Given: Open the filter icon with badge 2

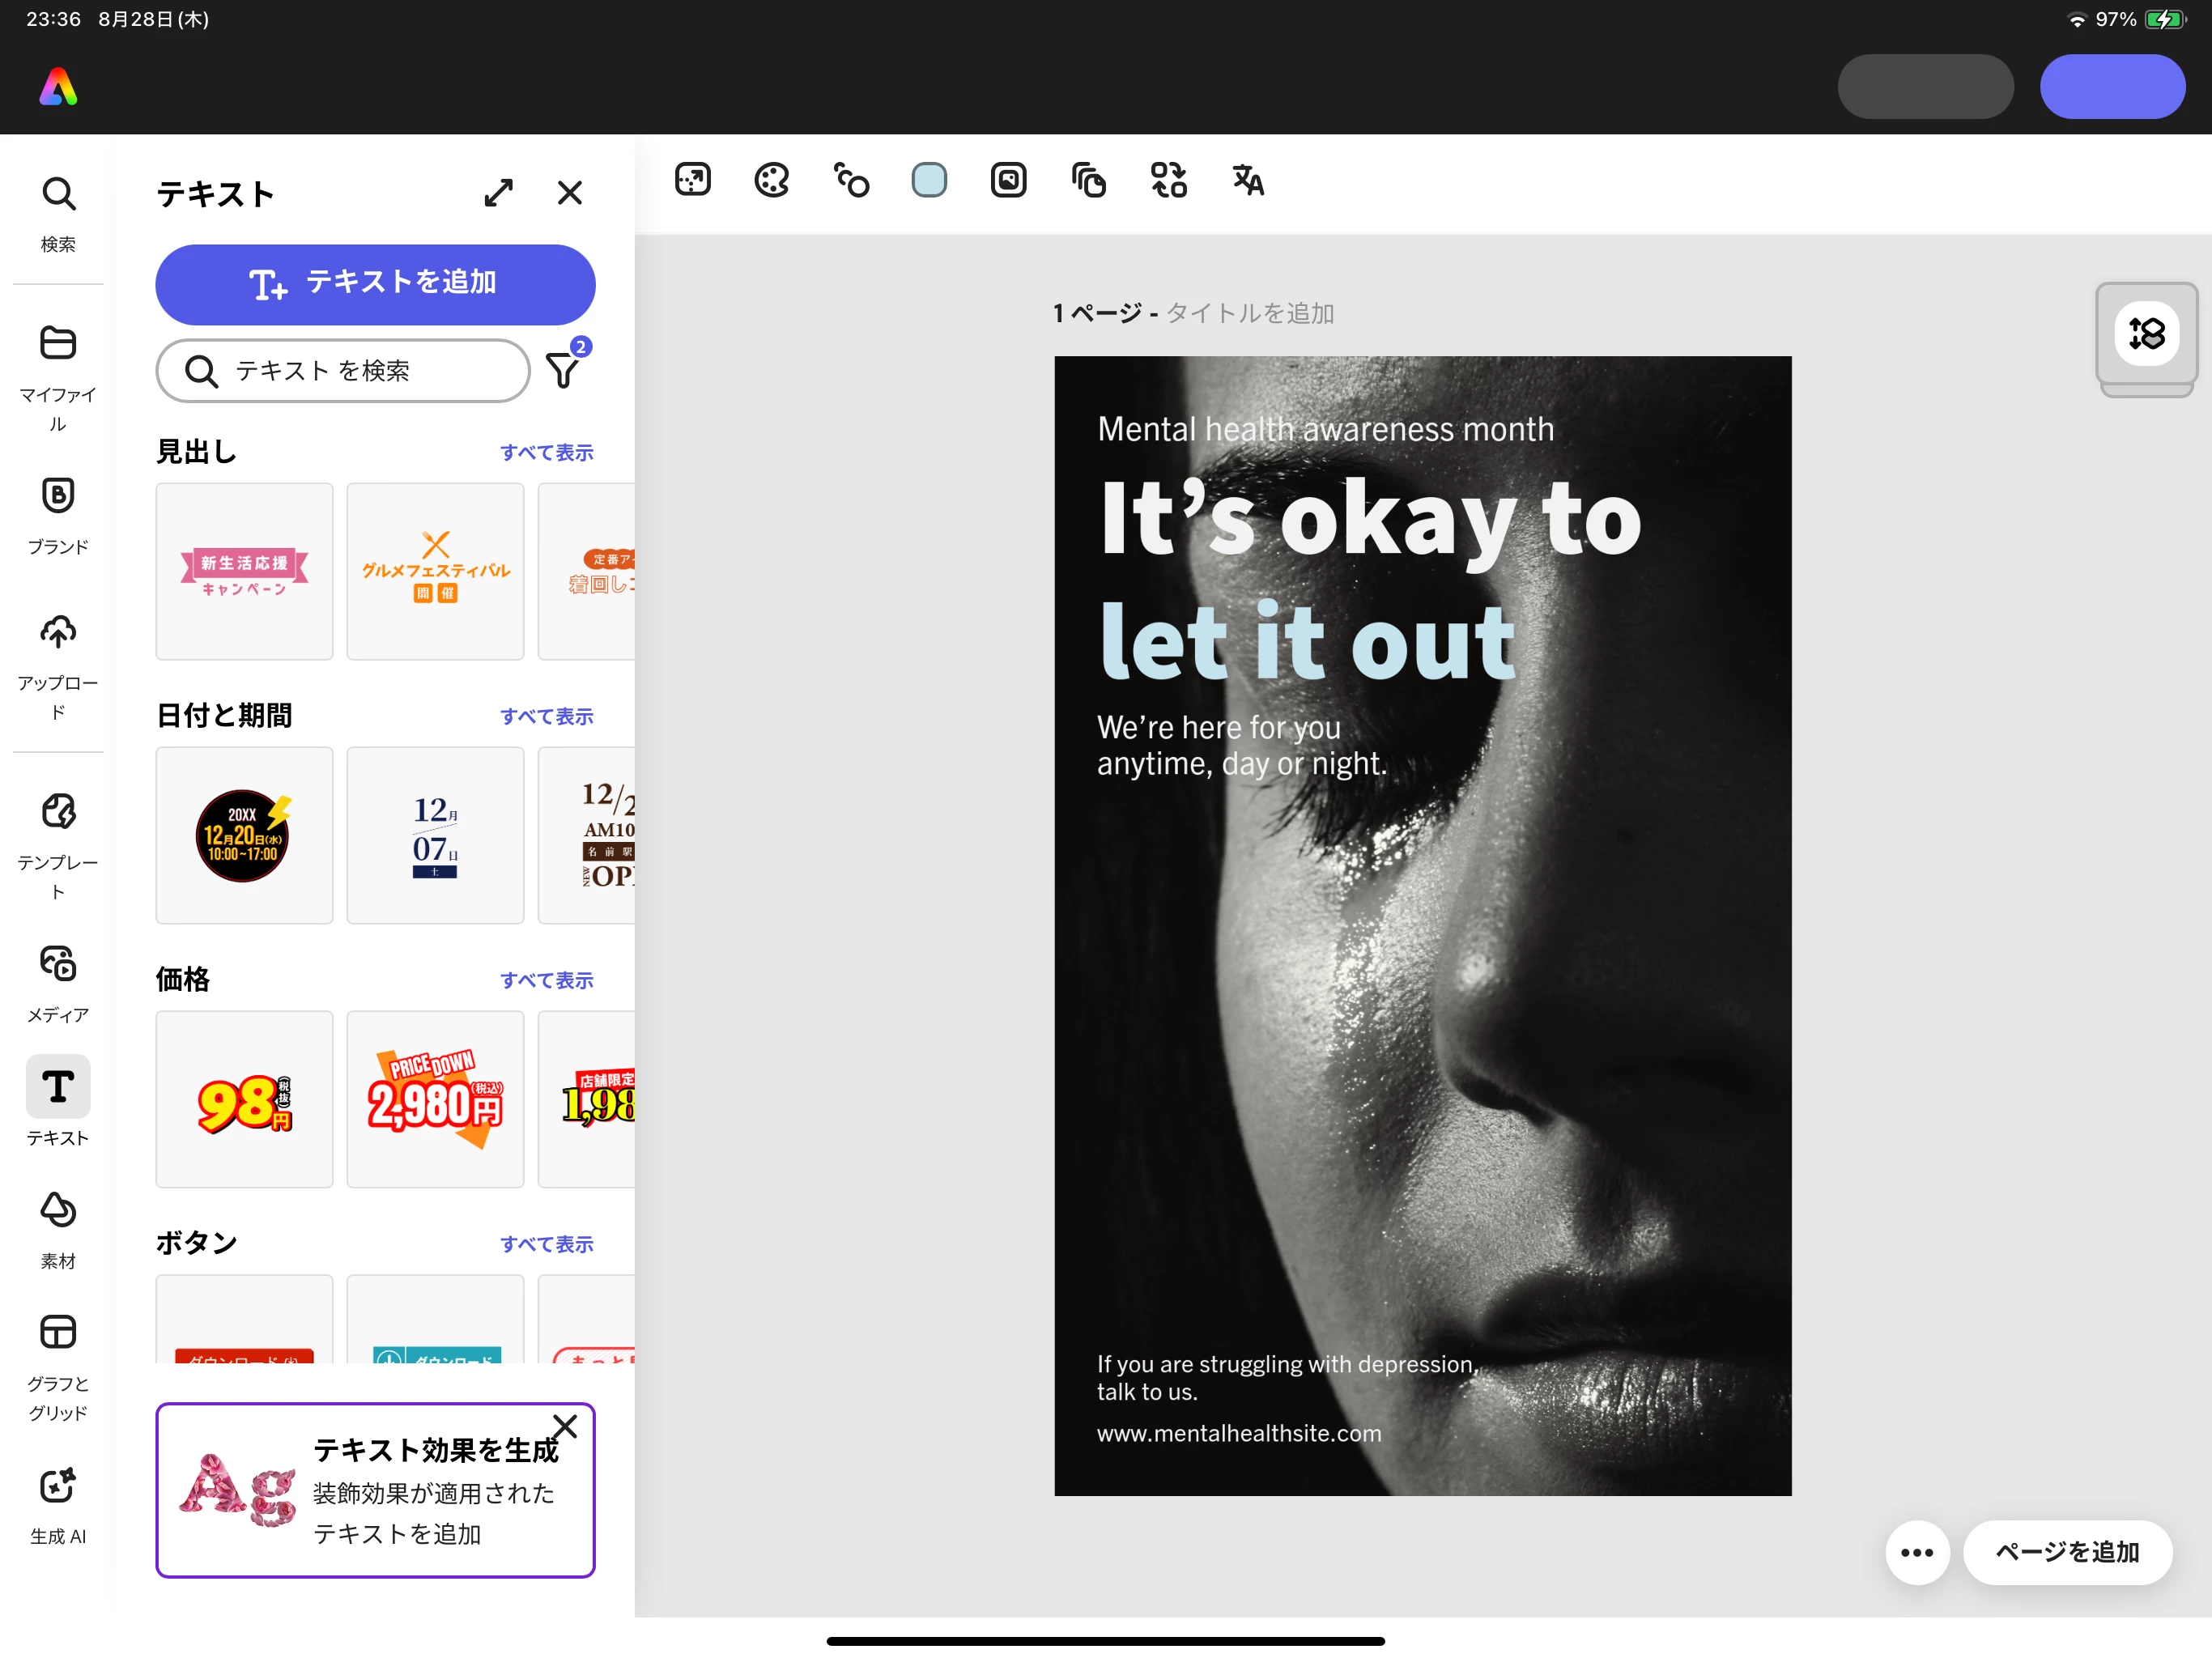Looking at the screenshot, I should [563, 370].
